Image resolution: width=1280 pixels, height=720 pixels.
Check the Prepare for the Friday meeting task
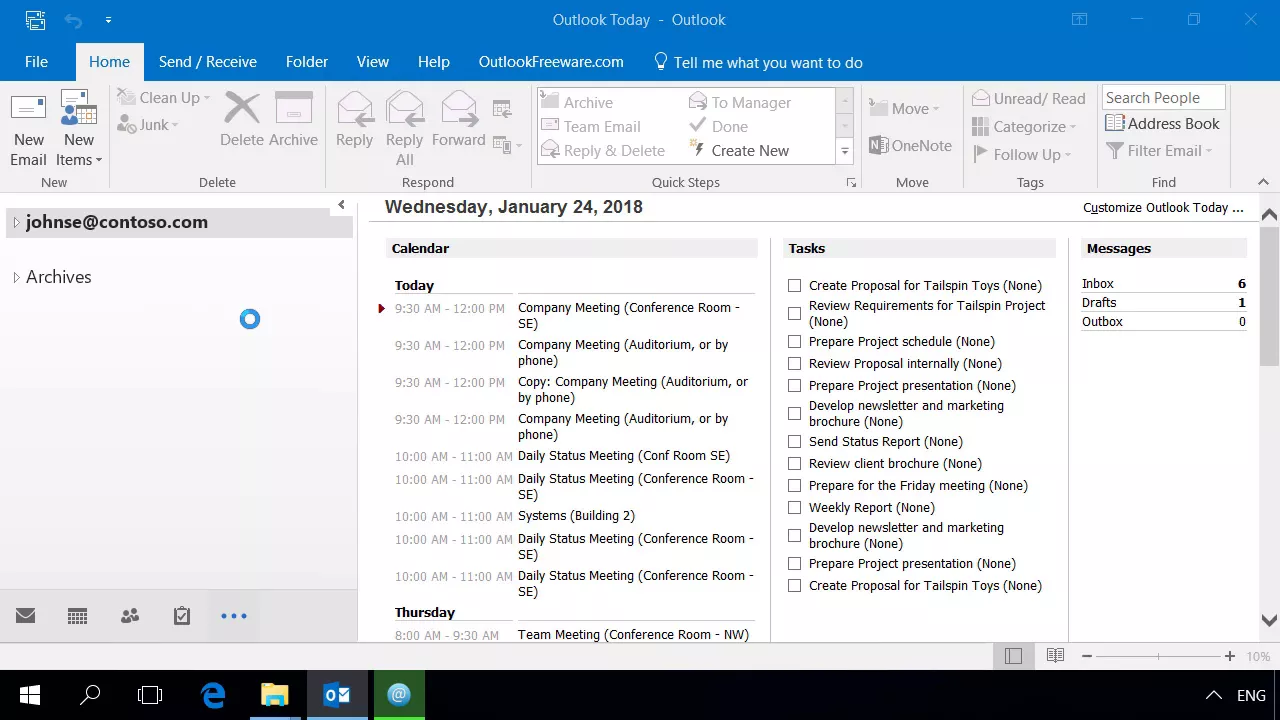point(795,486)
